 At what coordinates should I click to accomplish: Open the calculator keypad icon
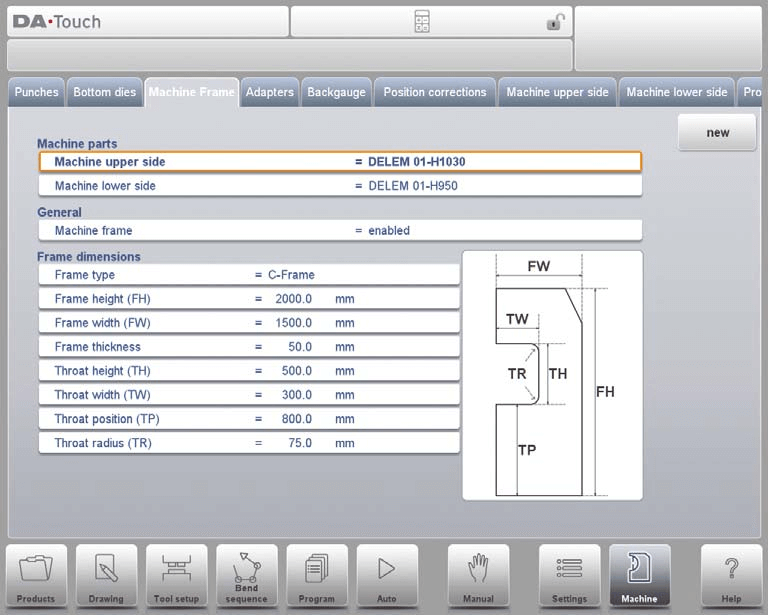pyautogui.click(x=422, y=22)
